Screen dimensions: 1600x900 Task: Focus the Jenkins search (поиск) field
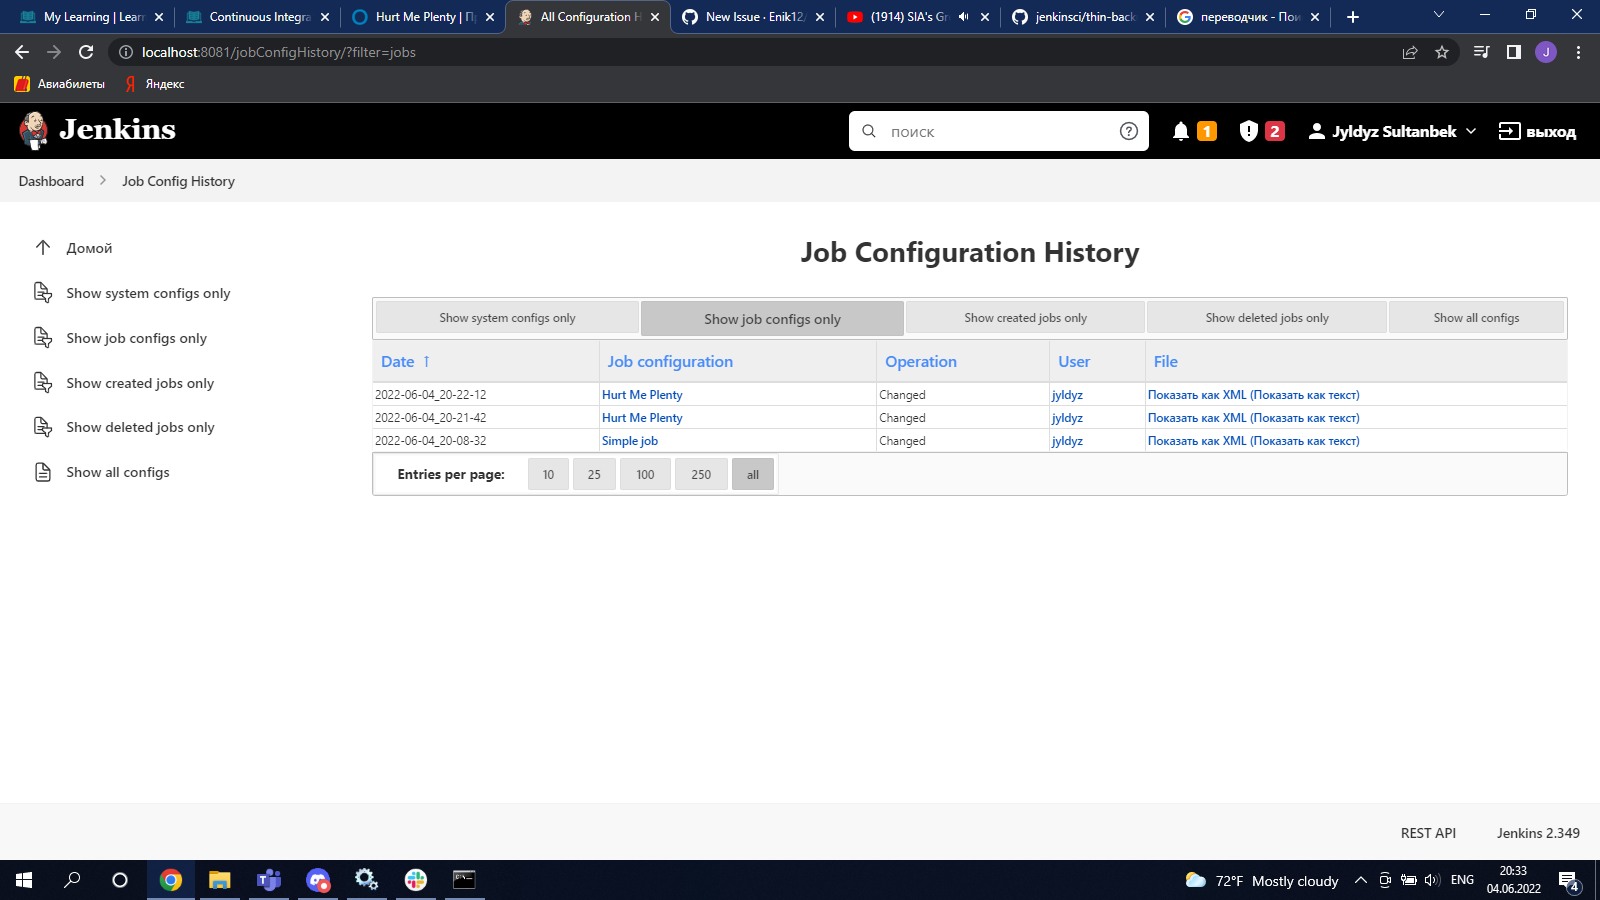click(998, 131)
